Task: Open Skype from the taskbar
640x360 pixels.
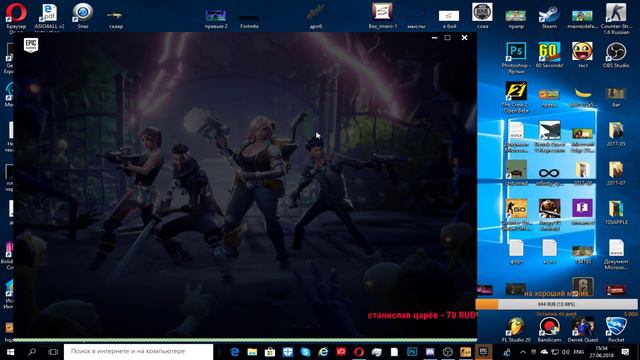Action: click(x=305, y=352)
